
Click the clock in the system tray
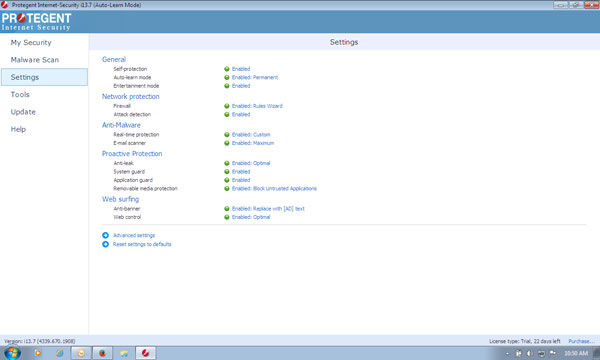(576, 353)
